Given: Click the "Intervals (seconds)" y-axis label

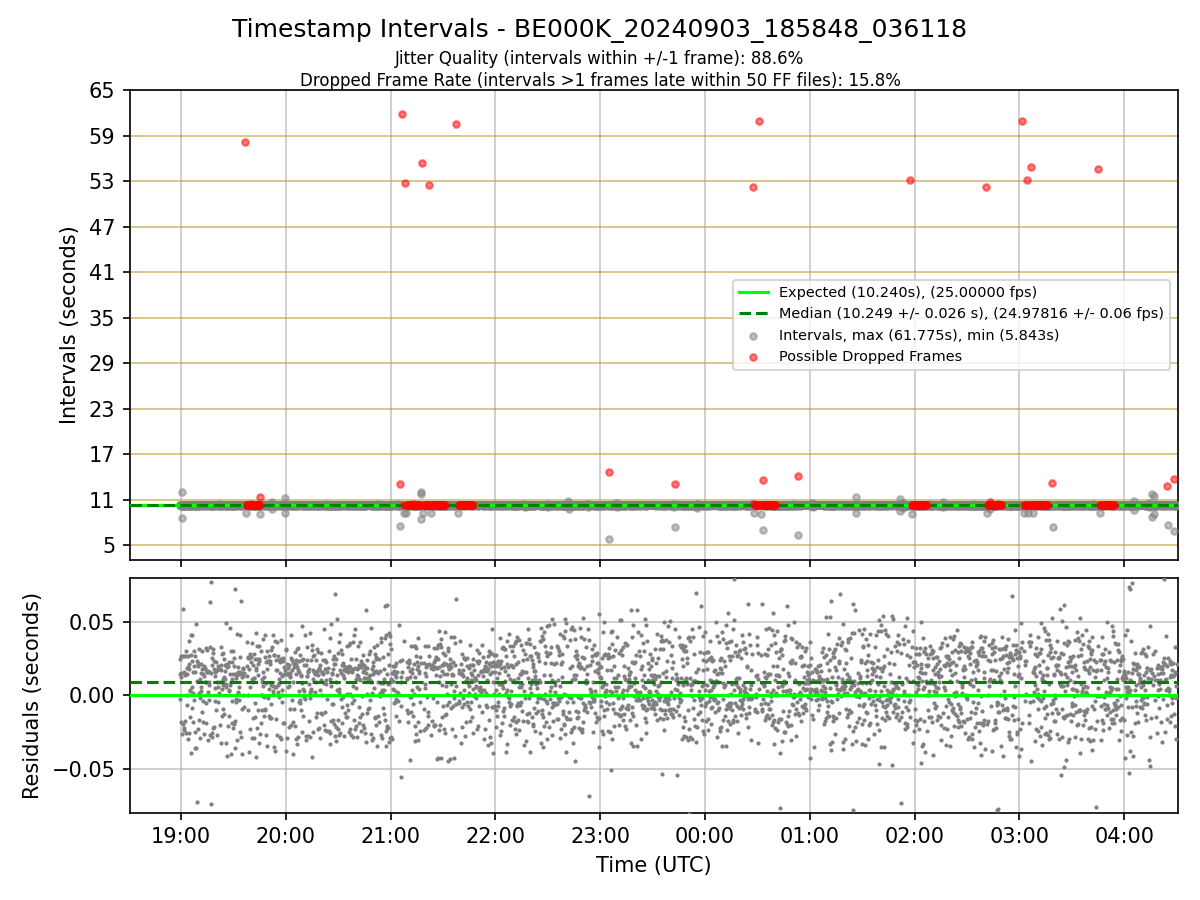Looking at the screenshot, I should (x=69, y=325).
